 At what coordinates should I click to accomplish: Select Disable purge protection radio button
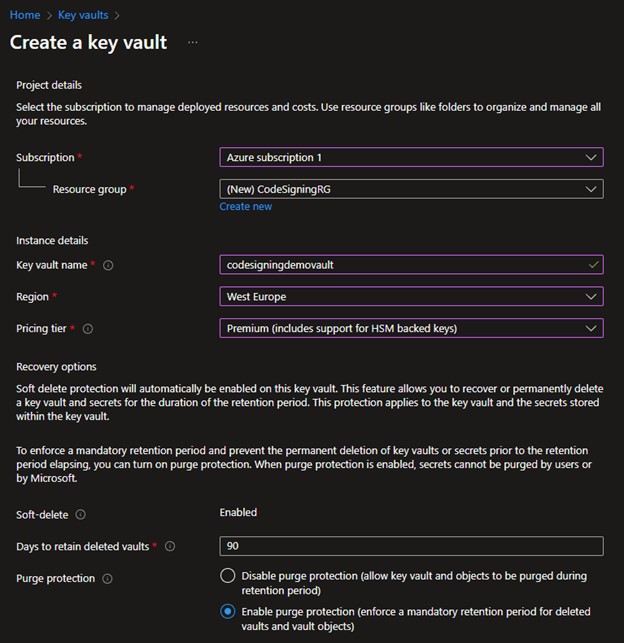coord(228,576)
